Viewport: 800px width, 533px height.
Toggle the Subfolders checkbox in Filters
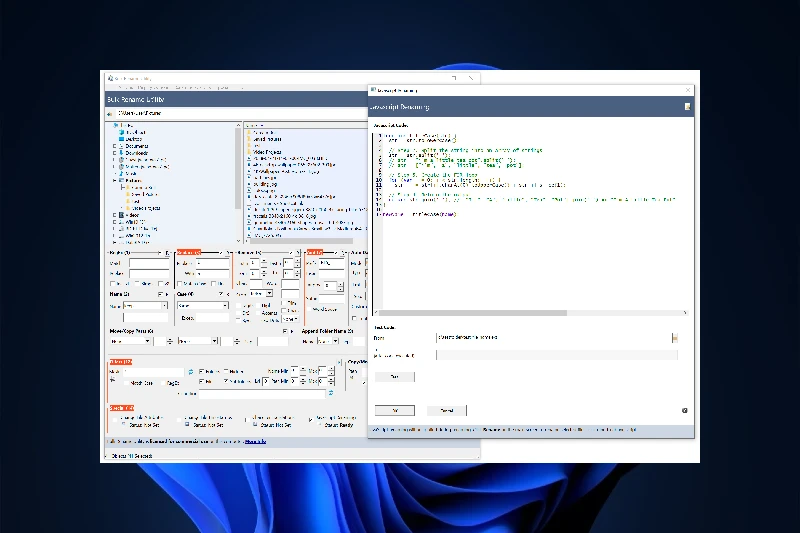point(227,381)
